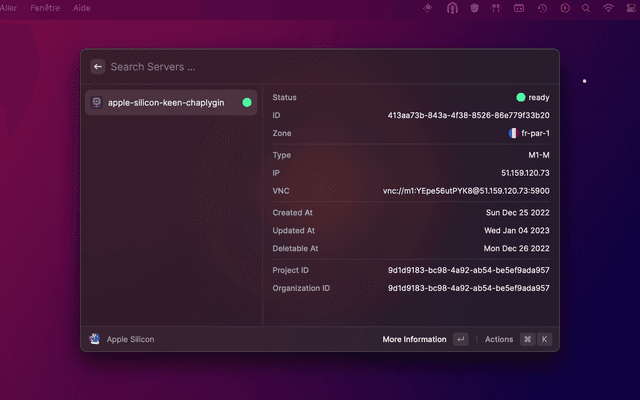Click the green ready indicator in the Status row
Viewport: 640px width, 400px height.
click(520, 97)
